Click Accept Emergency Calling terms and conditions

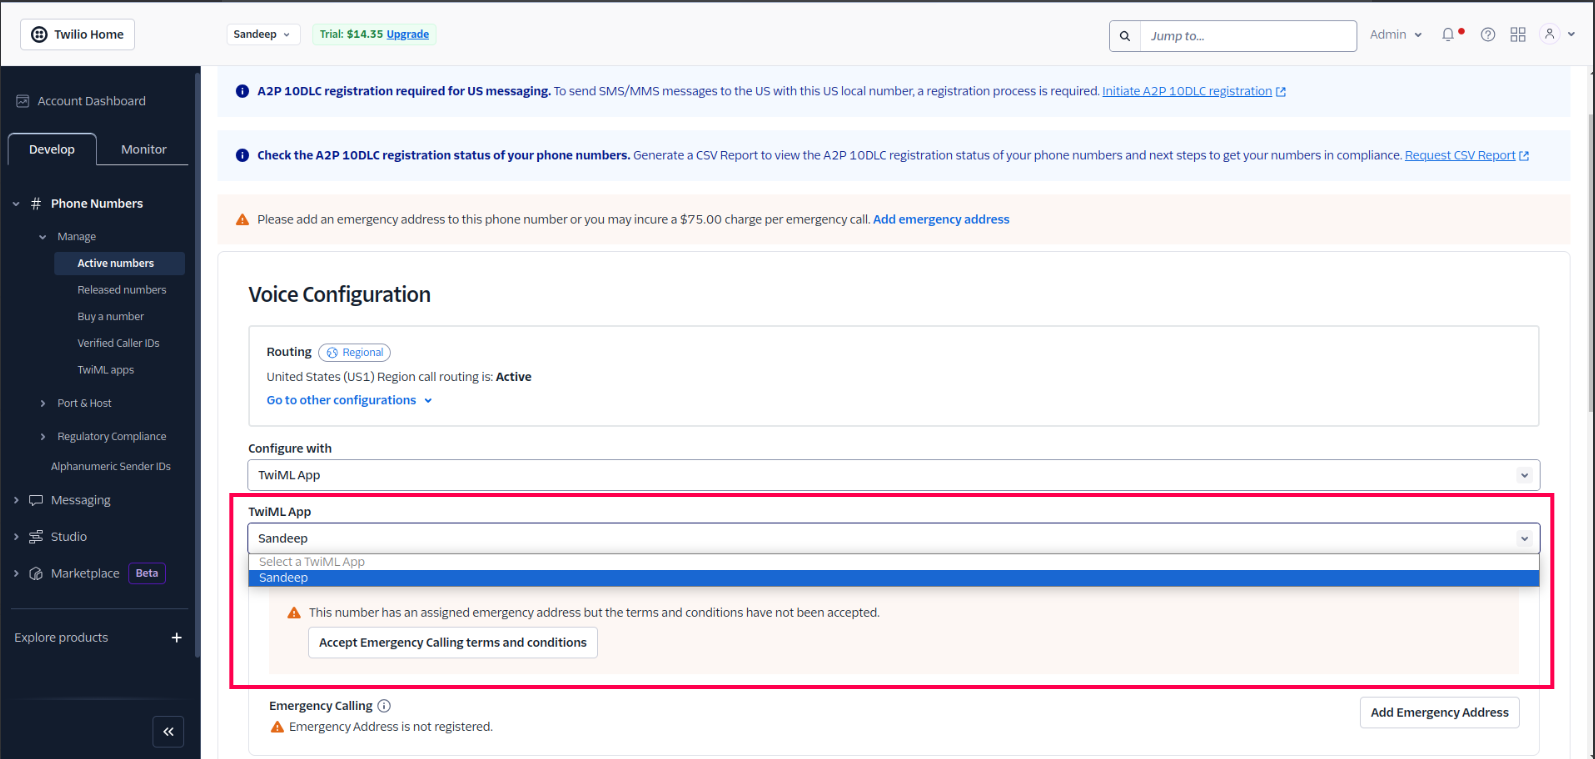click(453, 643)
